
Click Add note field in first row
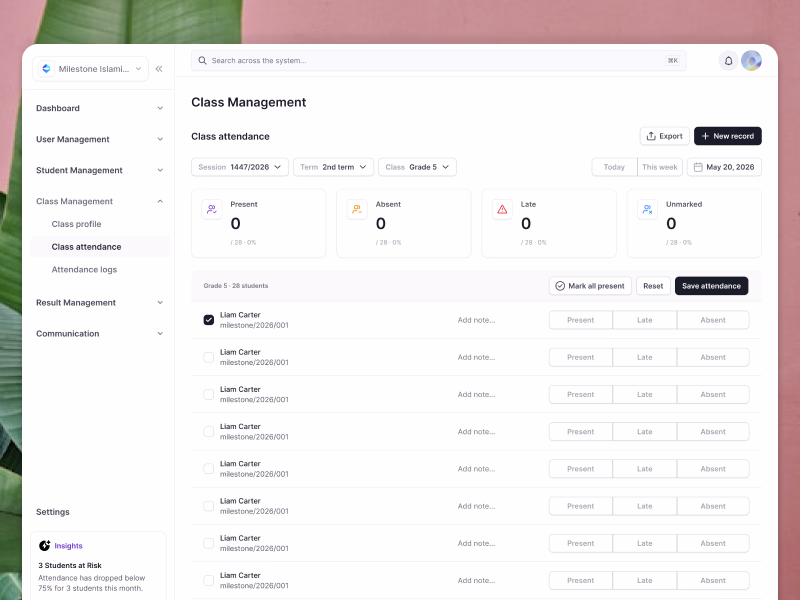click(x=477, y=320)
